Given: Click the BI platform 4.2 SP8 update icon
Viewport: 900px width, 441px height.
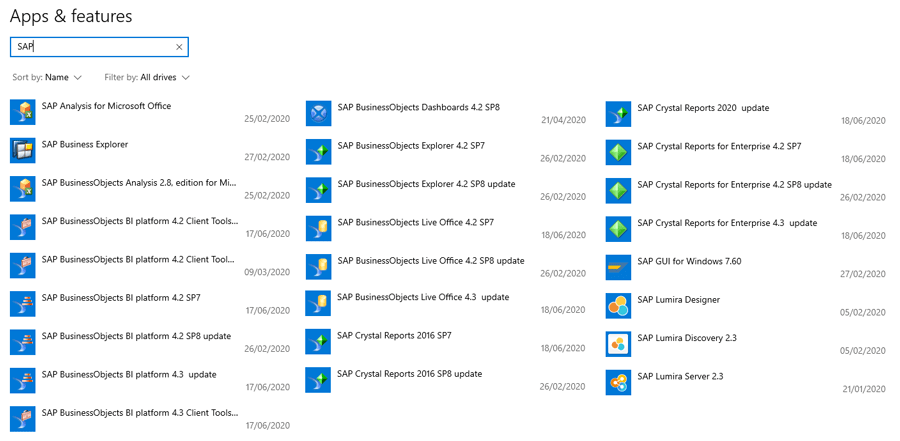Looking at the screenshot, I should pos(23,342).
